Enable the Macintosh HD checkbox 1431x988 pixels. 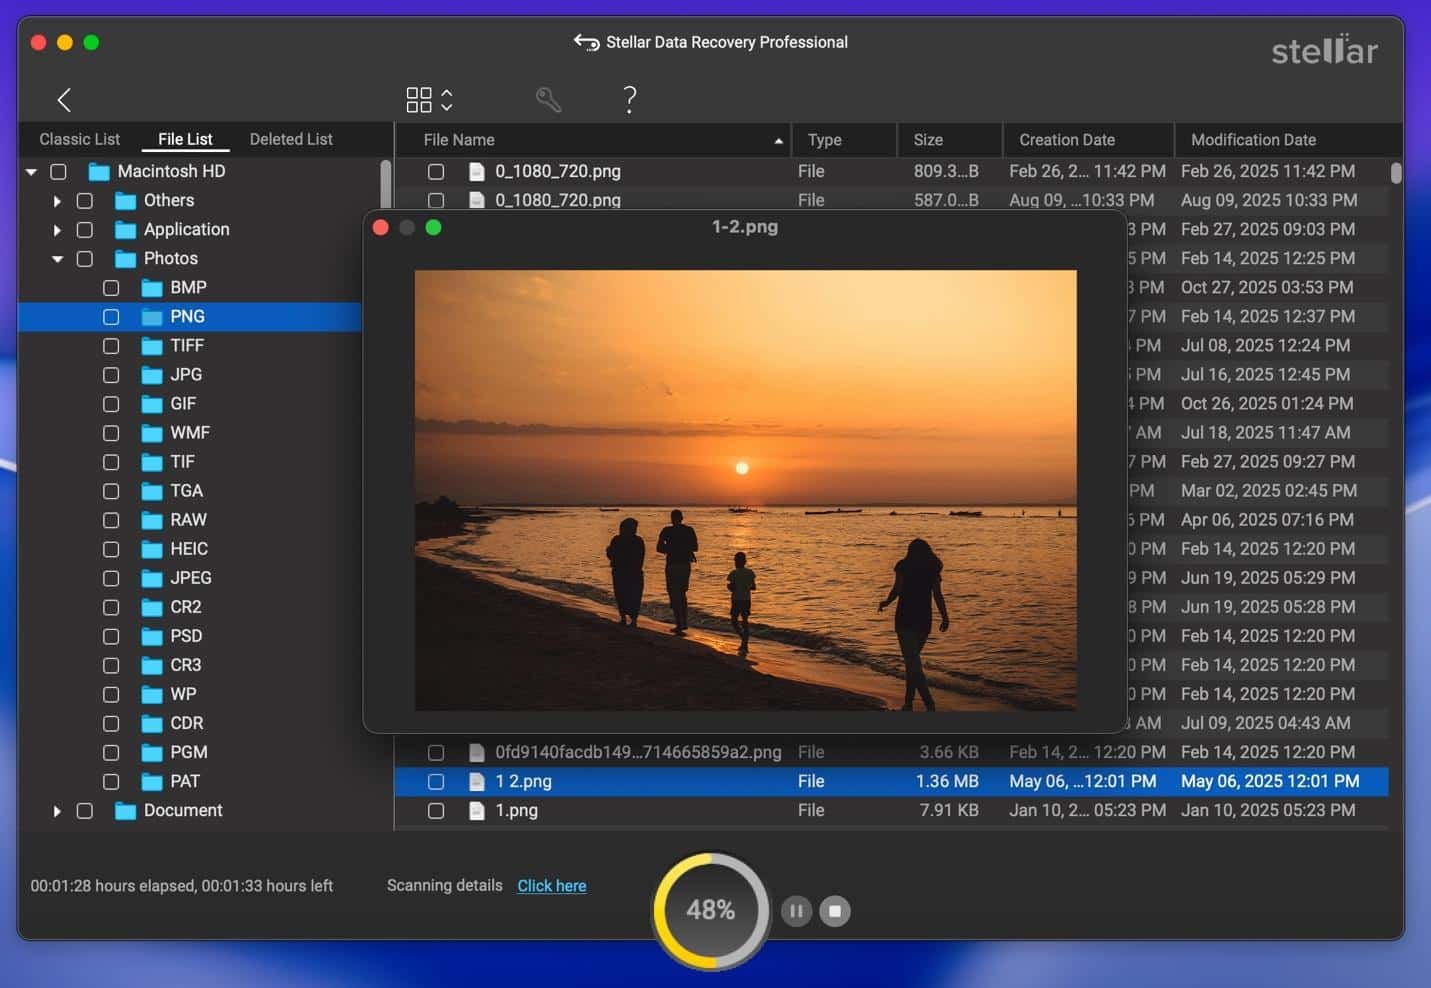pos(58,171)
